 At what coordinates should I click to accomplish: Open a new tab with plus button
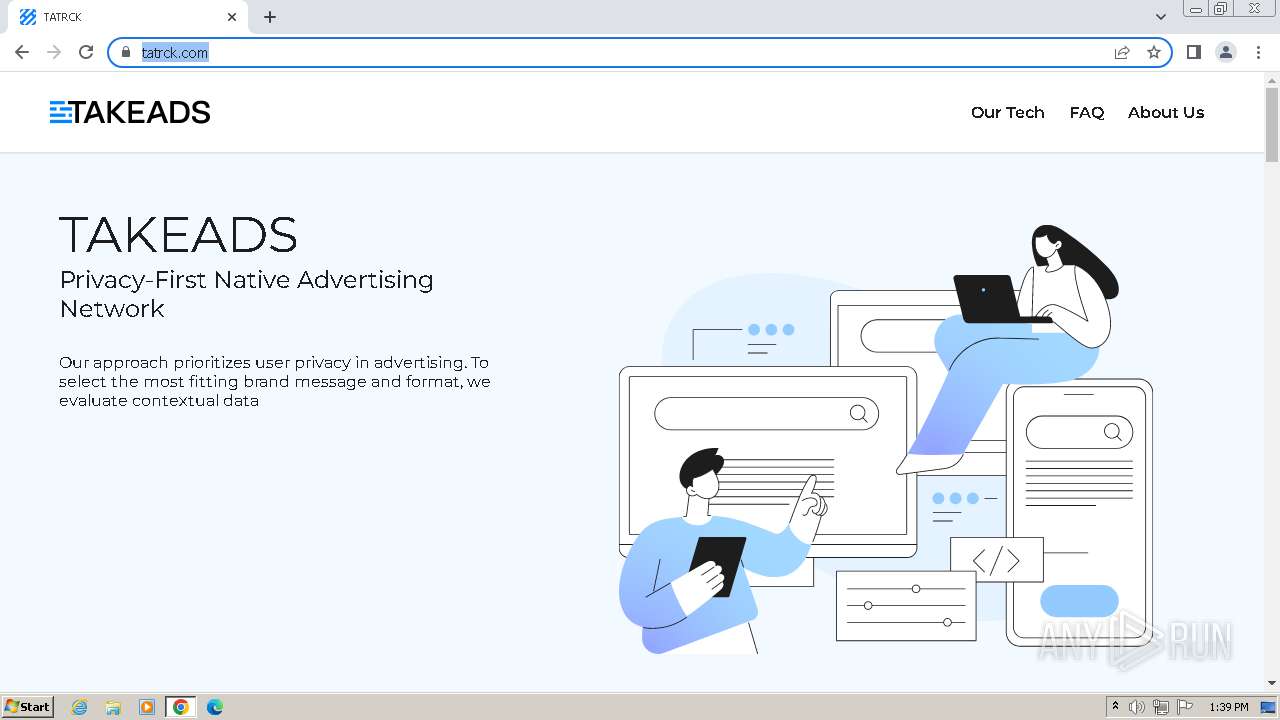tap(270, 17)
